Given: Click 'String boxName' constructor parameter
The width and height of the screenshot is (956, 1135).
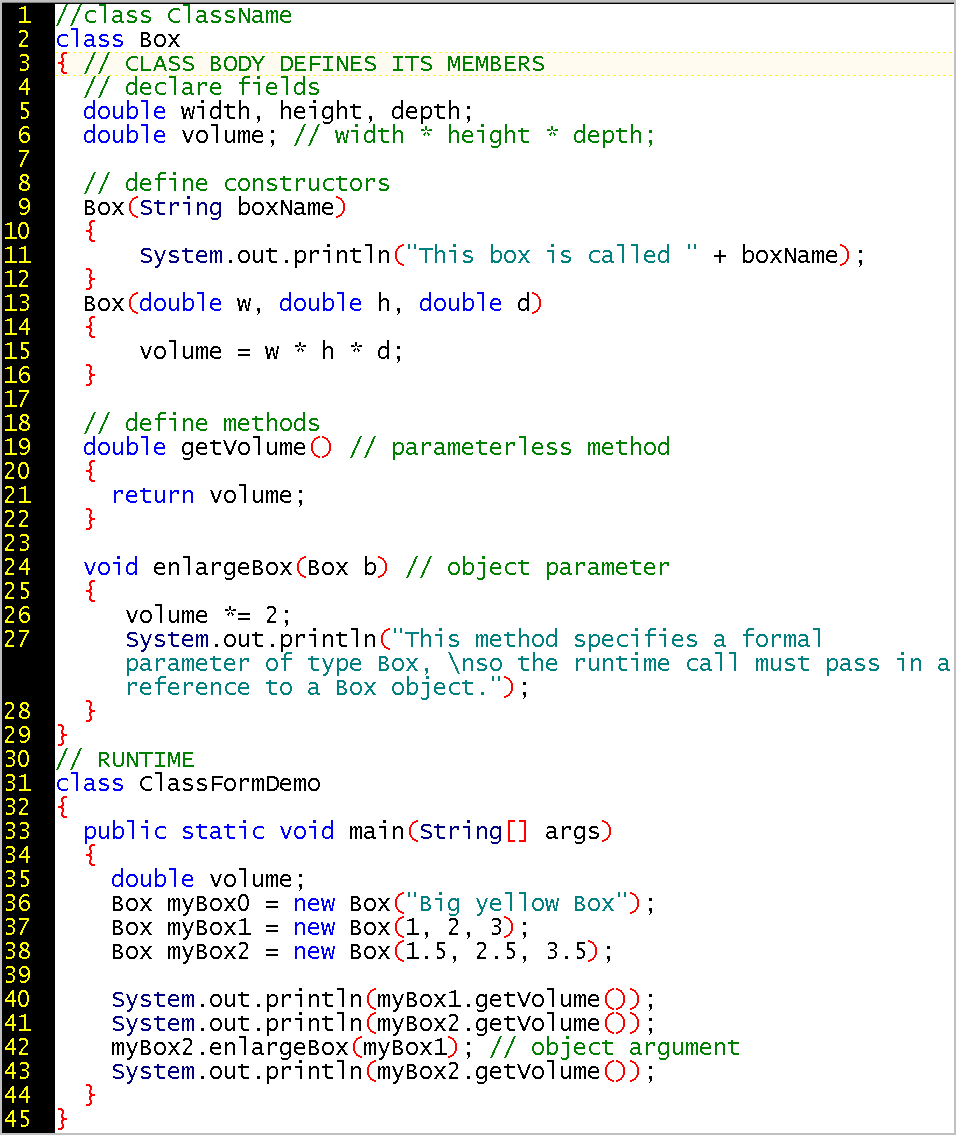Looking at the screenshot, I should pos(237,207).
